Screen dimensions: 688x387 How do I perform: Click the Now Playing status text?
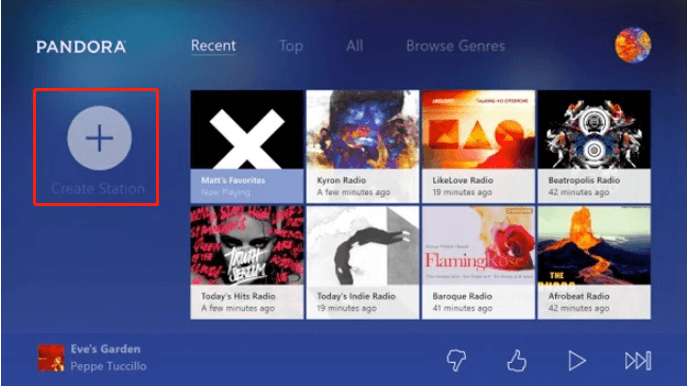point(226,192)
